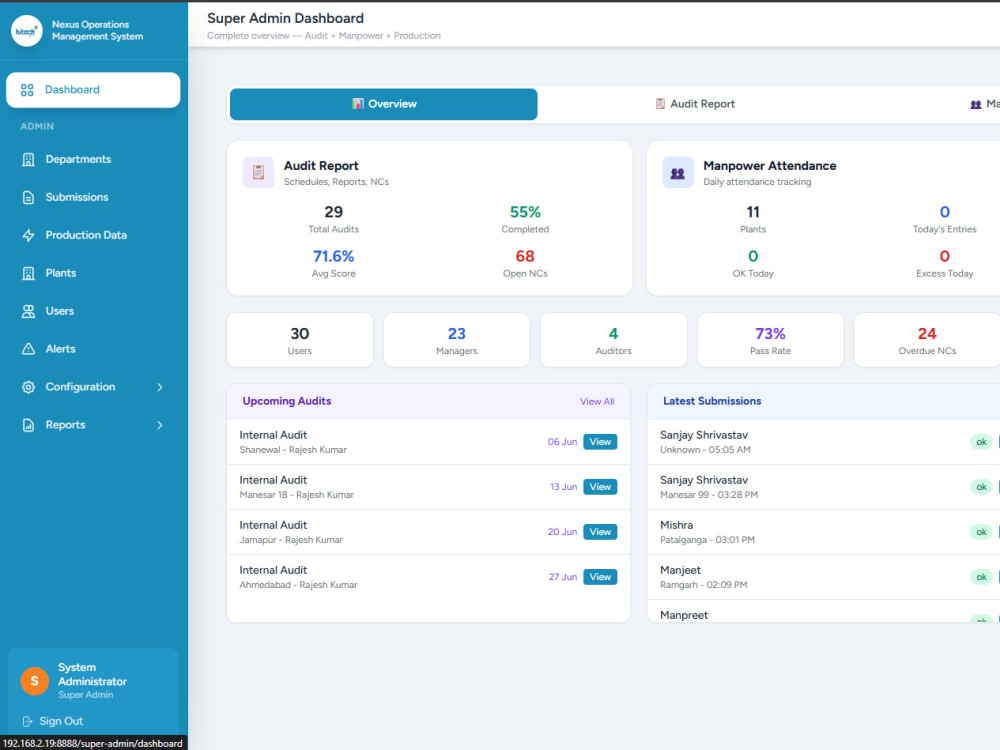
Task: View the 20 Jun Jamapur audit
Action: pos(600,532)
